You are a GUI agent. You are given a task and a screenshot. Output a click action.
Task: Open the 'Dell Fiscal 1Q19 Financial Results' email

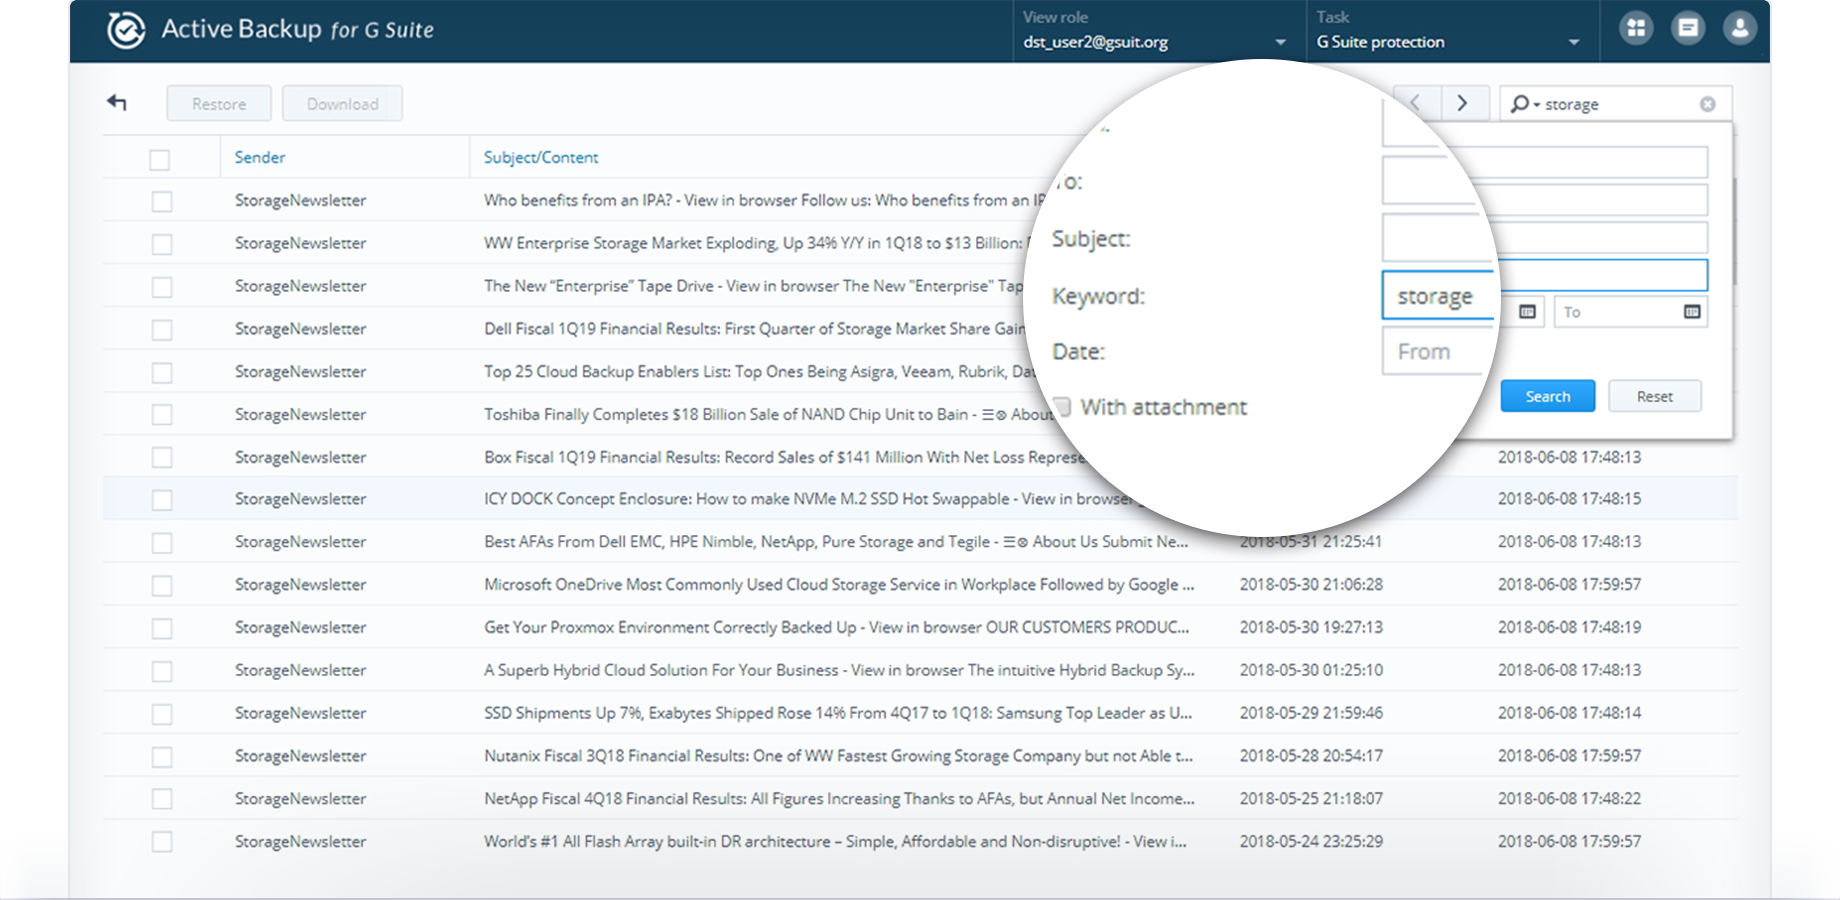coord(755,328)
